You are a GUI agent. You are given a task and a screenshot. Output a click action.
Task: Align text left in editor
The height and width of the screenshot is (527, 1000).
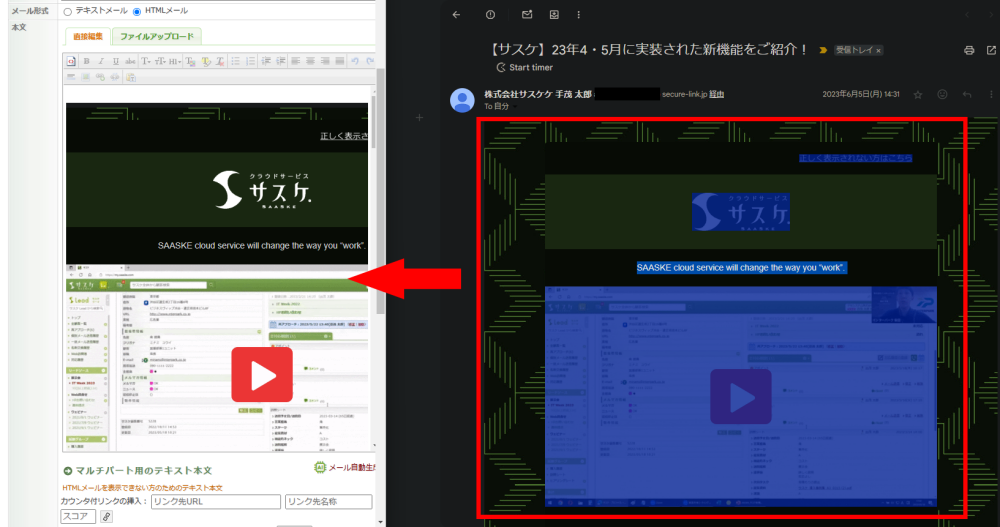click(296, 61)
